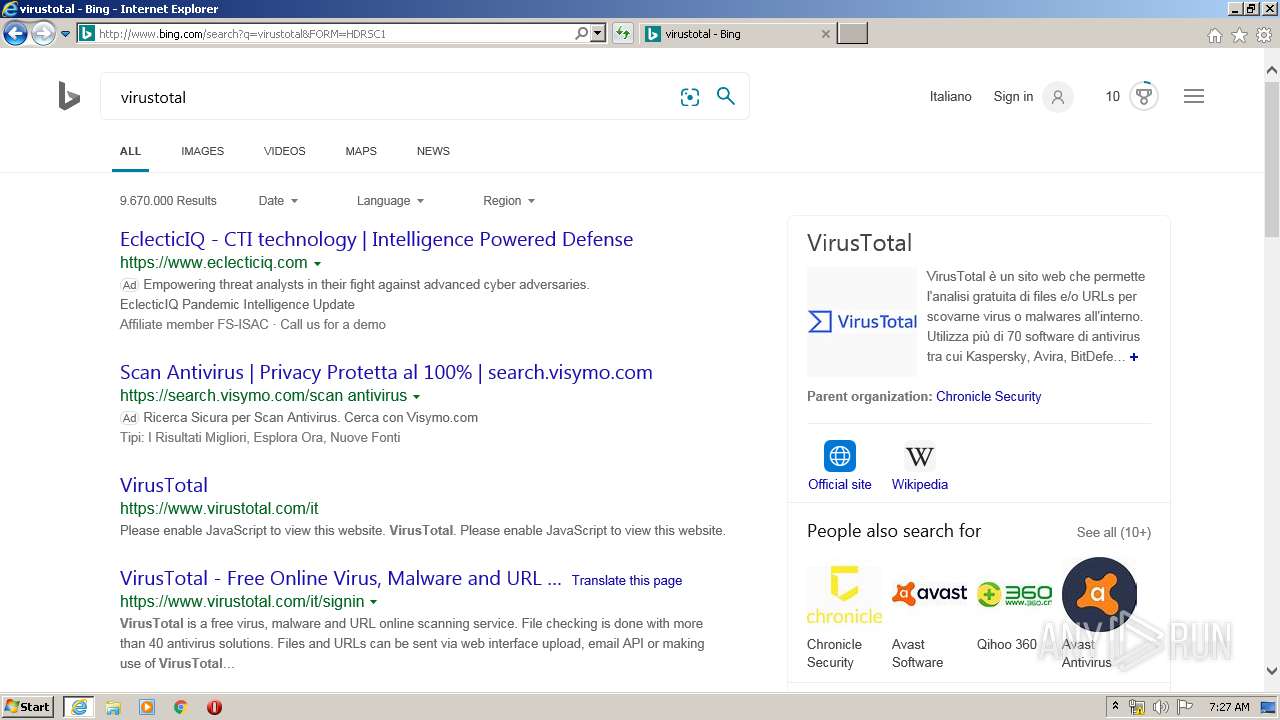Open red Opera-like taskbar icon
This screenshot has height=720, width=1280.
point(214,707)
